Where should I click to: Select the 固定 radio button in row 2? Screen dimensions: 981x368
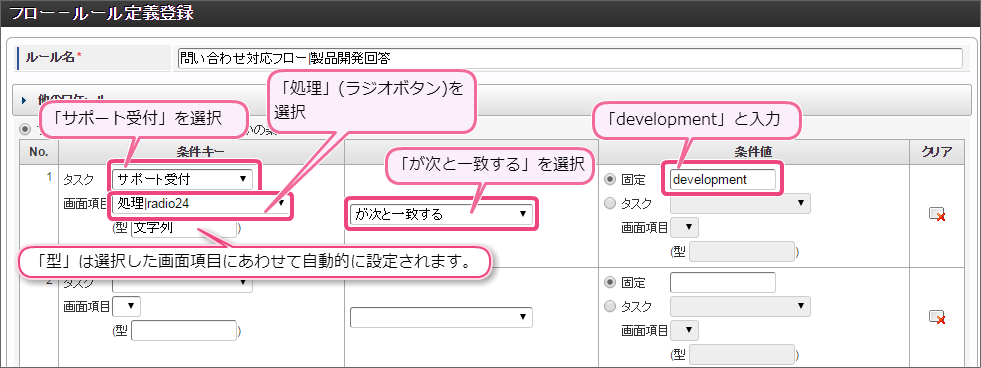[610, 282]
